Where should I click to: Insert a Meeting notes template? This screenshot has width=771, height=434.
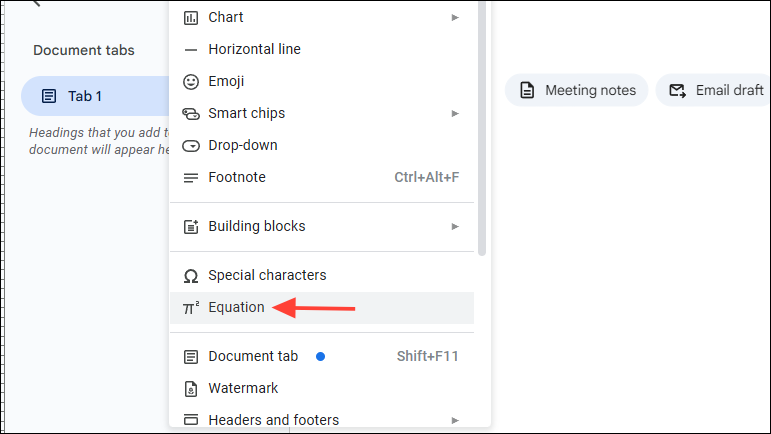pyautogui.click(x=576, y=90)
